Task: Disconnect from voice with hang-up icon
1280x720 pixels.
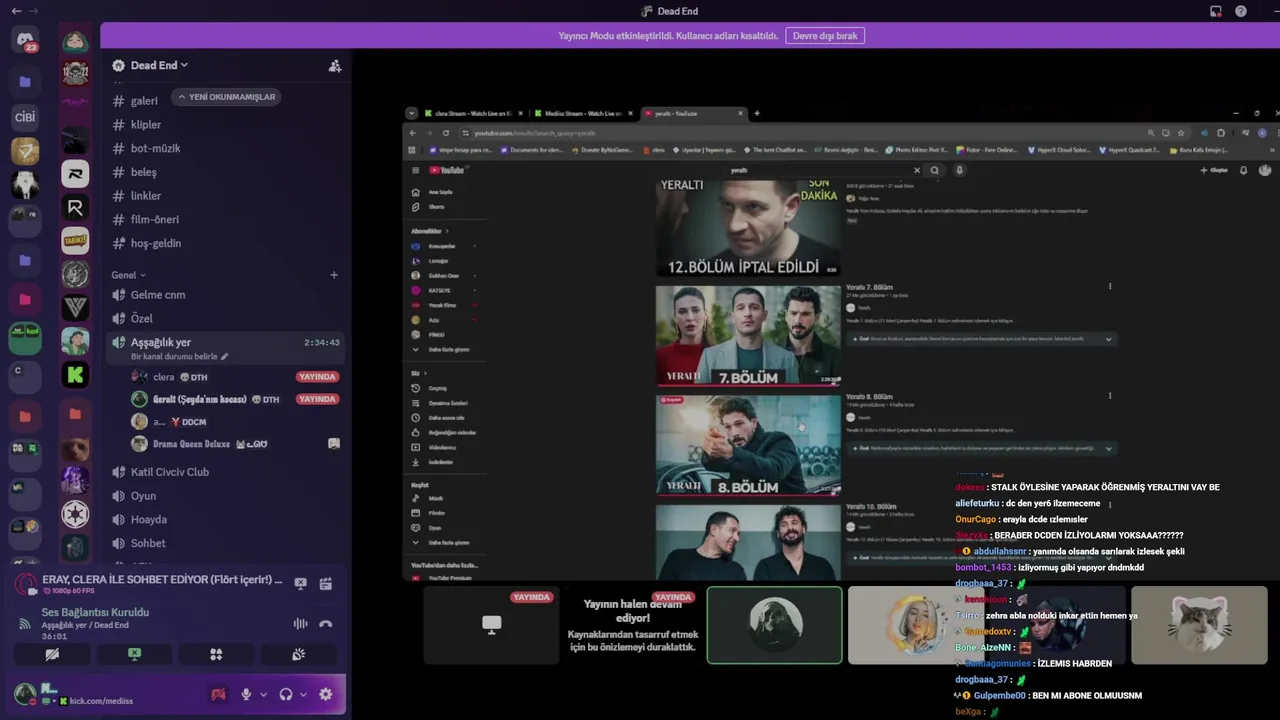Action: tap(325, 624)
